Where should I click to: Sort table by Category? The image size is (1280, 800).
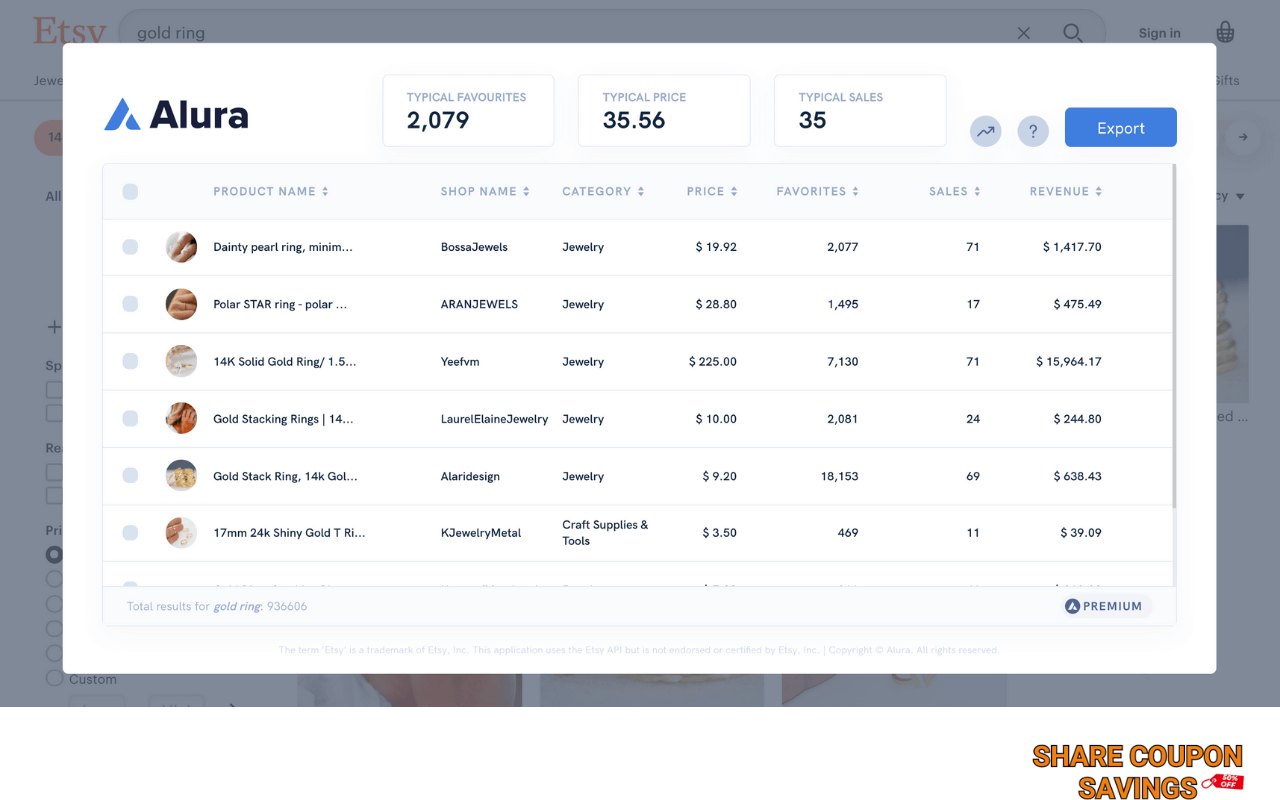point(603,191)
